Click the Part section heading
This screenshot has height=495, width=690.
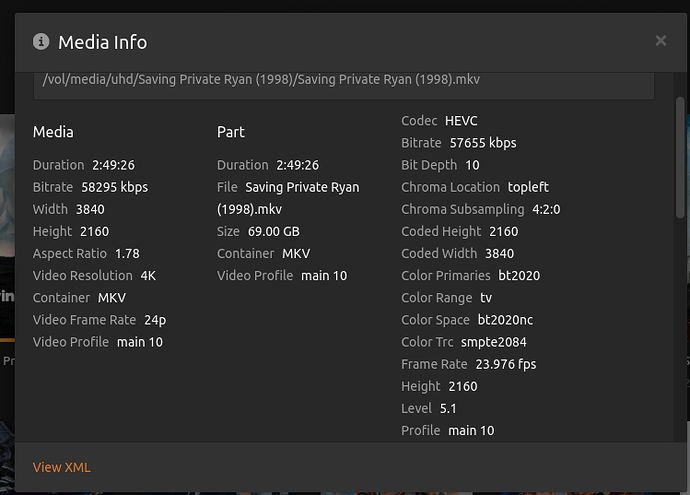(231, 132)
